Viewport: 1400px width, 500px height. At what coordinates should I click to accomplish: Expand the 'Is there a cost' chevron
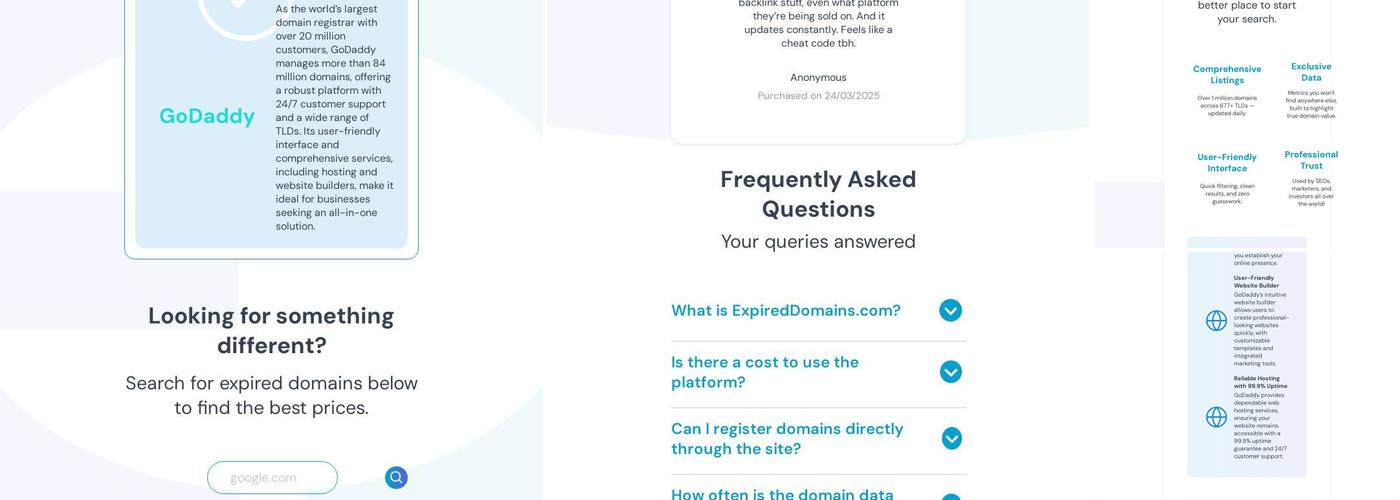950,372
